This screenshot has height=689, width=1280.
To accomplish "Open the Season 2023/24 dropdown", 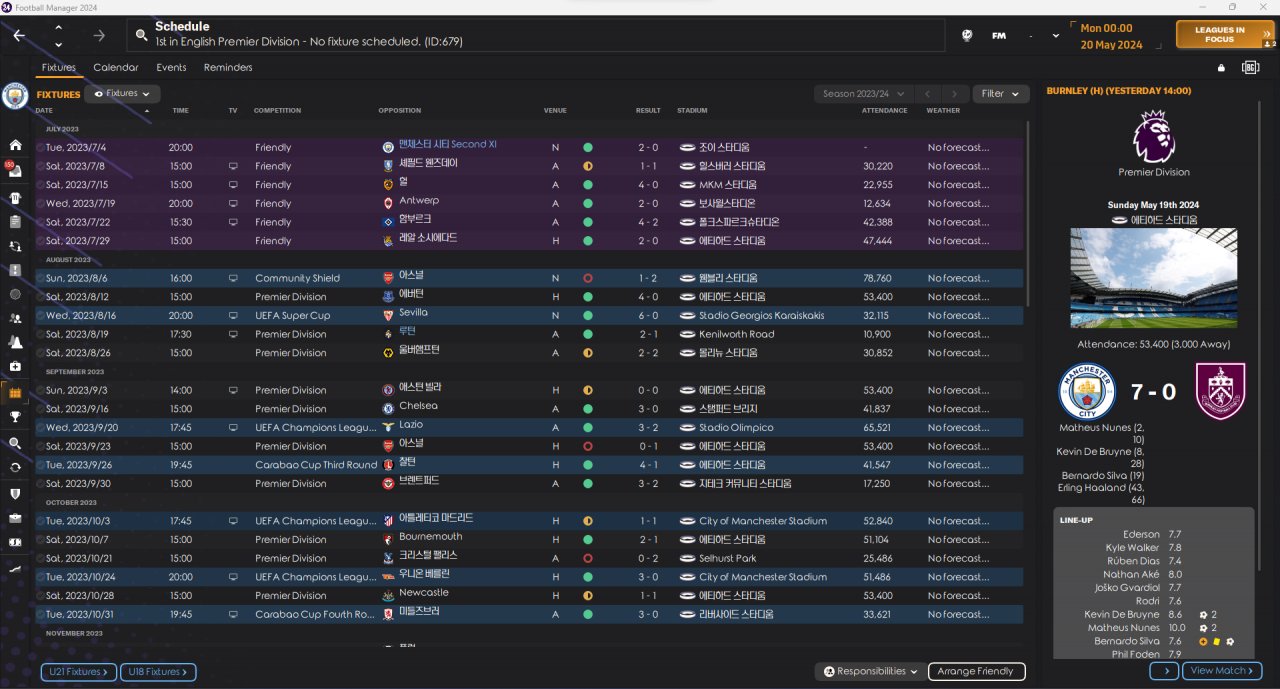I will point(865,93).
